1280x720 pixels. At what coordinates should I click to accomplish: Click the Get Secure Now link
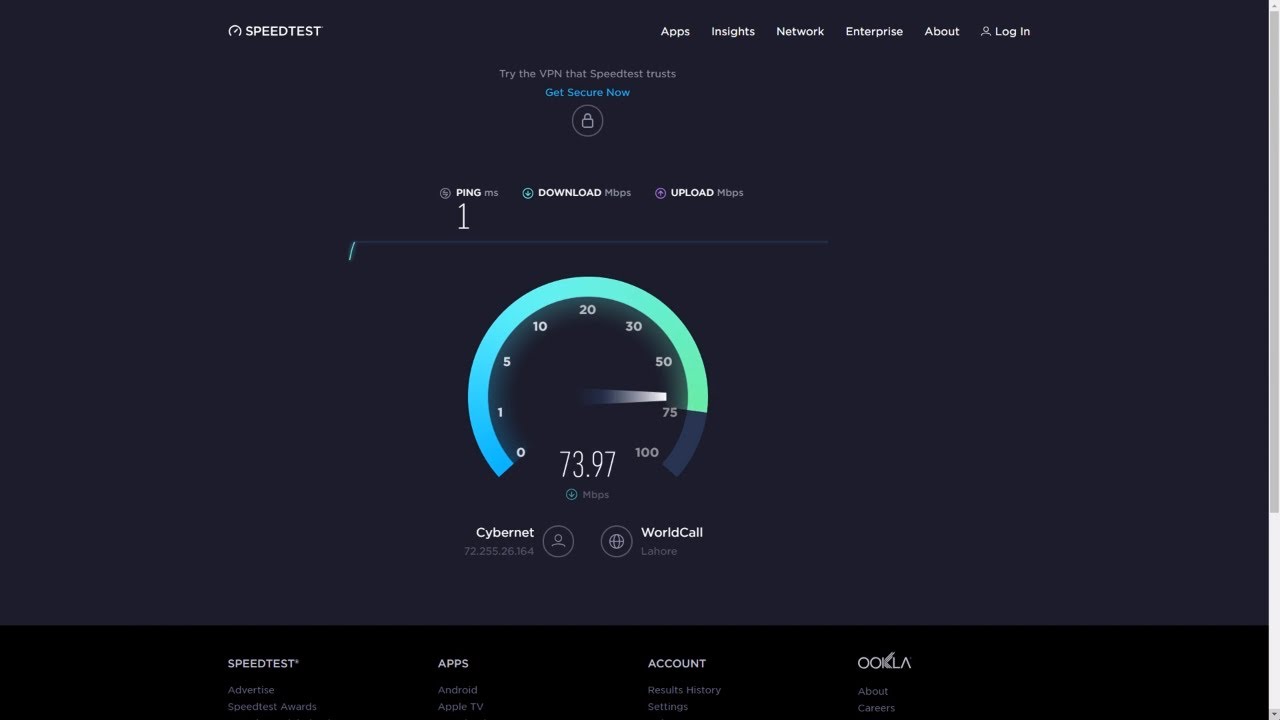click(x=587, y=92)
